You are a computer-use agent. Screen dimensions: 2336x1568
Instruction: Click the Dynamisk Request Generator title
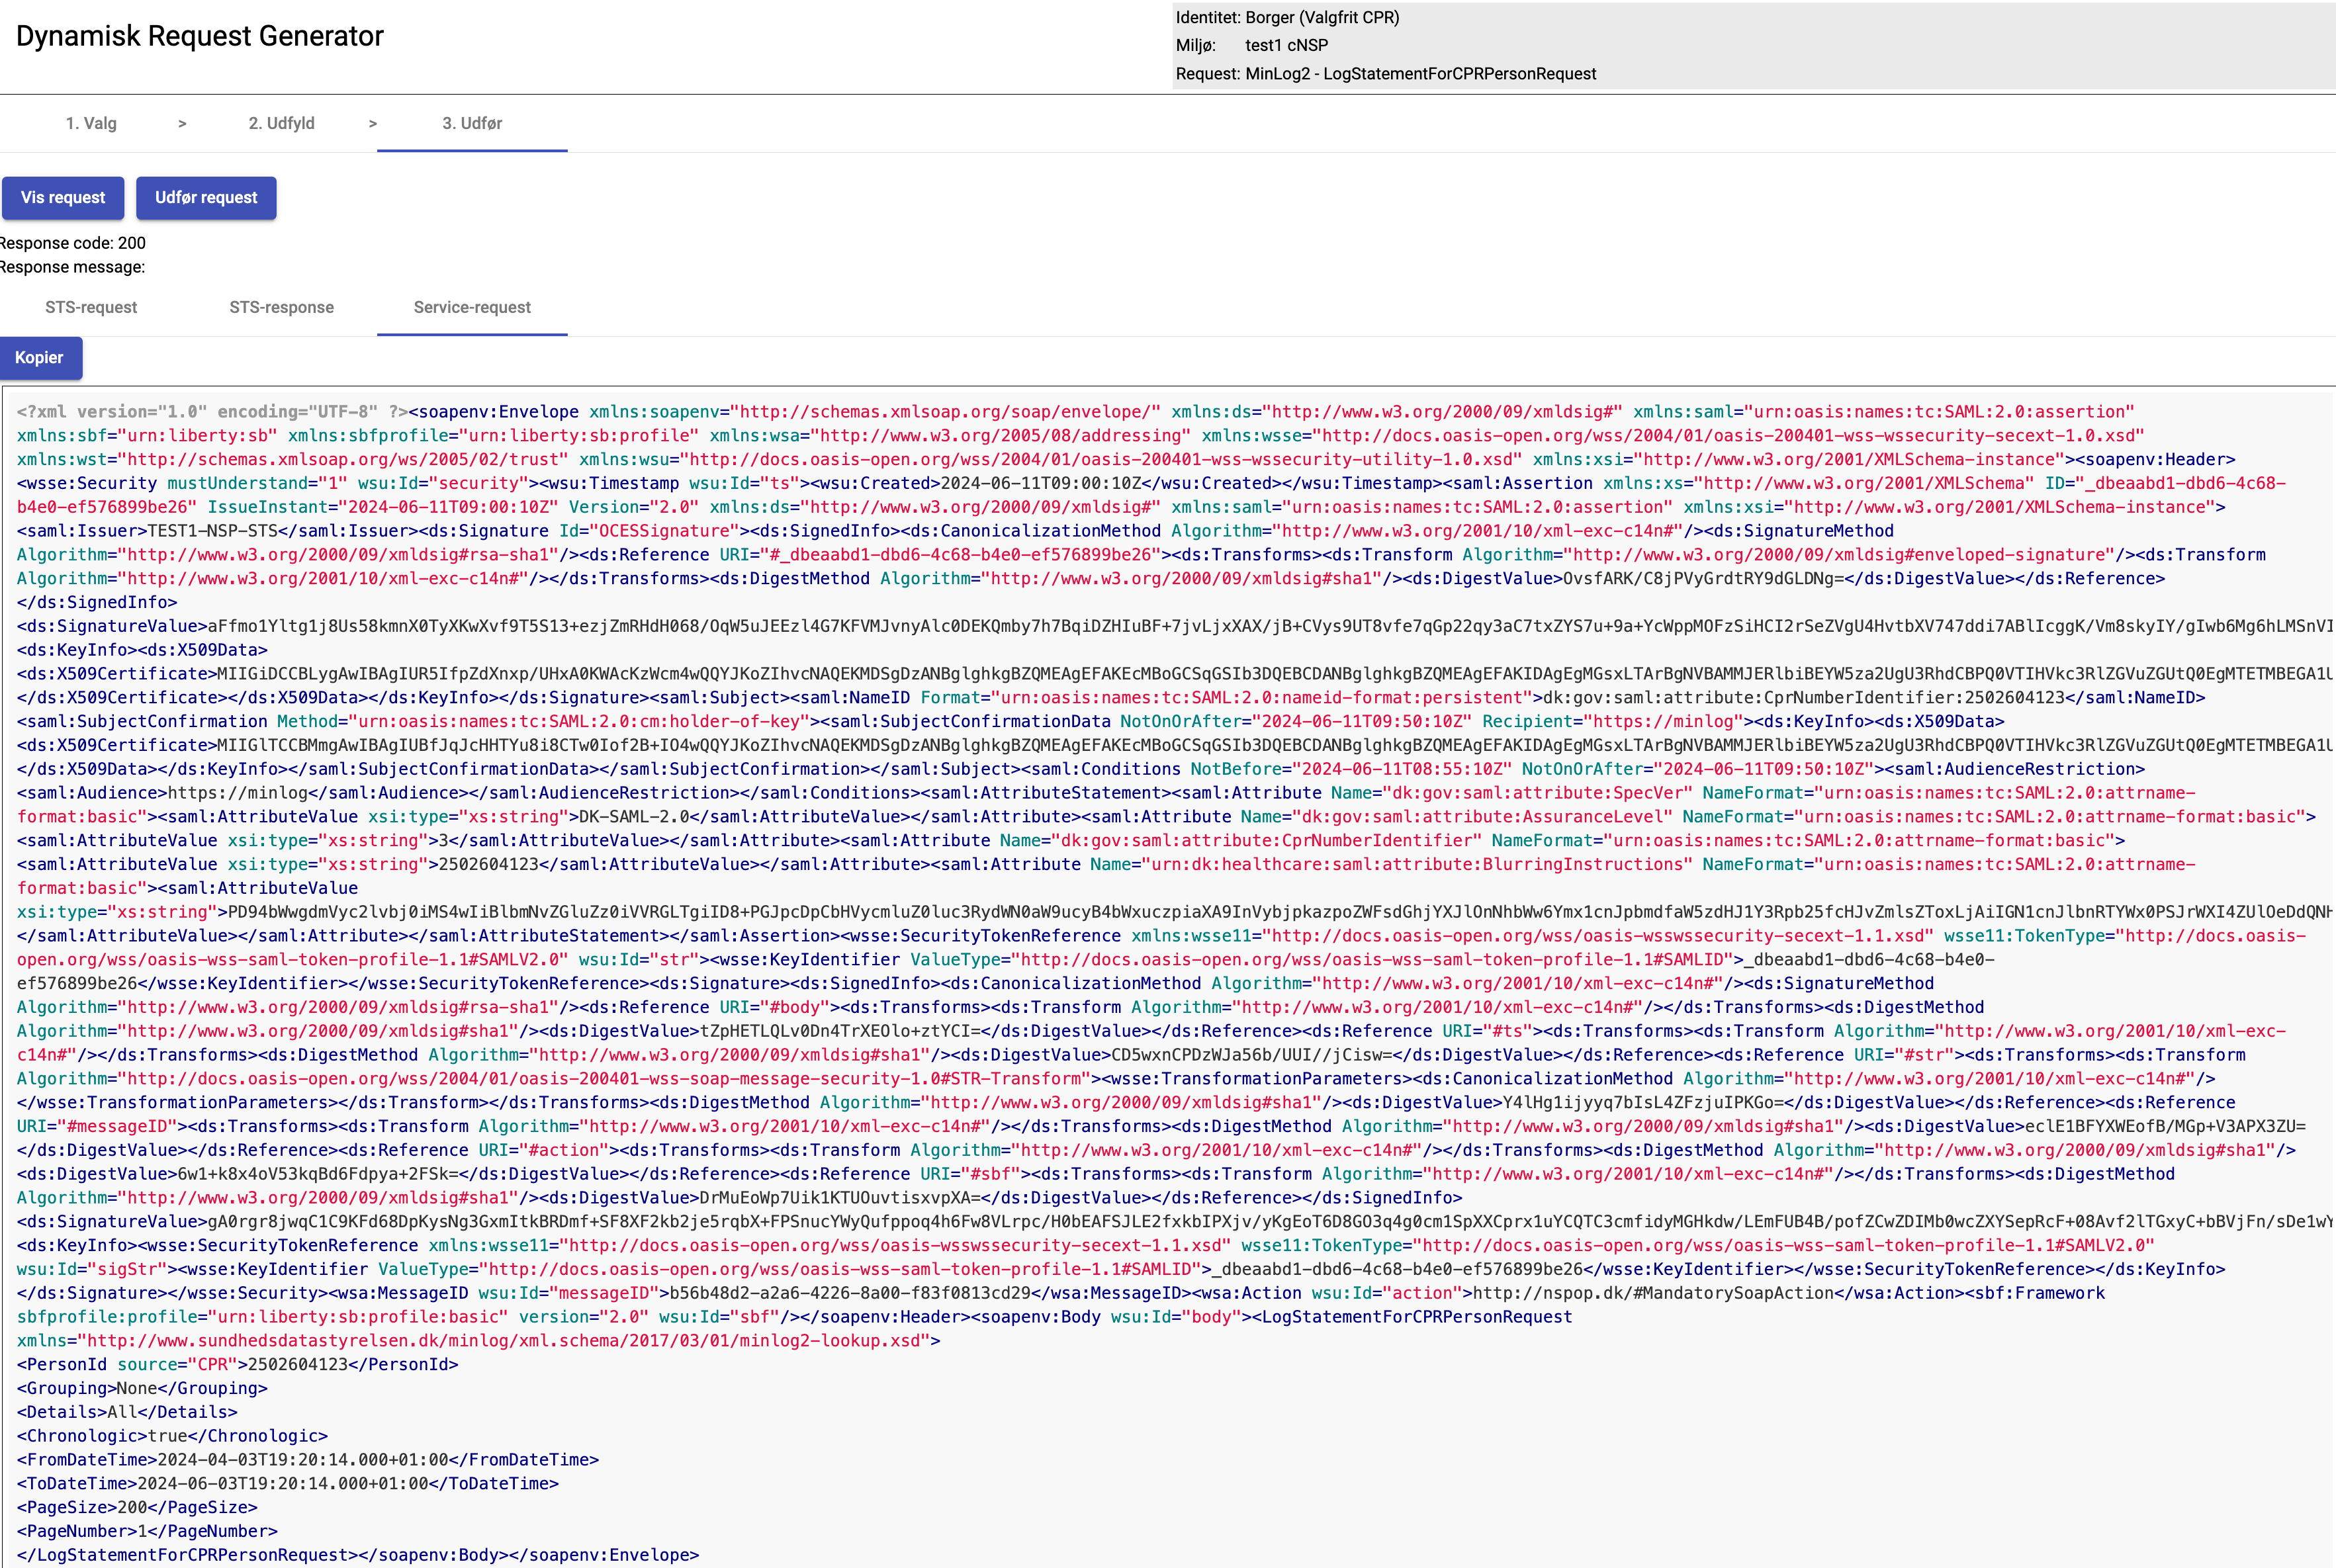pos(199,36)
